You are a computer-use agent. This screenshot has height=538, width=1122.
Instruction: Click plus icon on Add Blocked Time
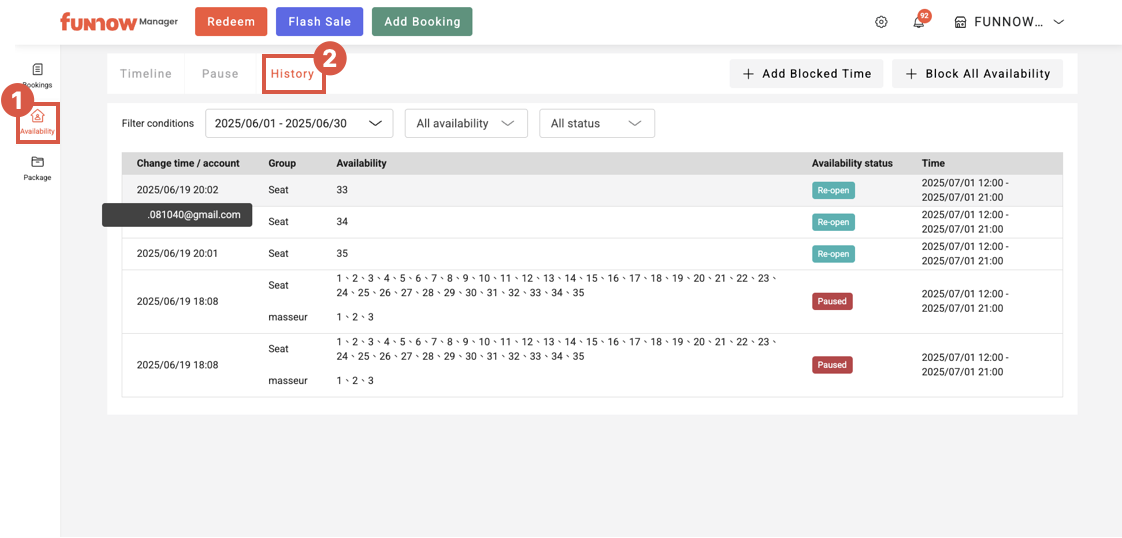tap(748, 74)
